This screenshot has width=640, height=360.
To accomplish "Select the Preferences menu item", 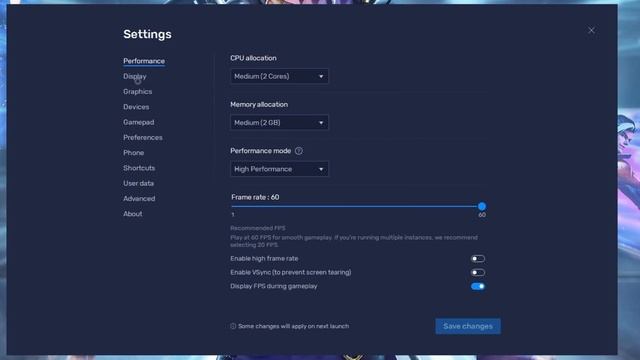I will pyautogui.click(x=143, y=138).
